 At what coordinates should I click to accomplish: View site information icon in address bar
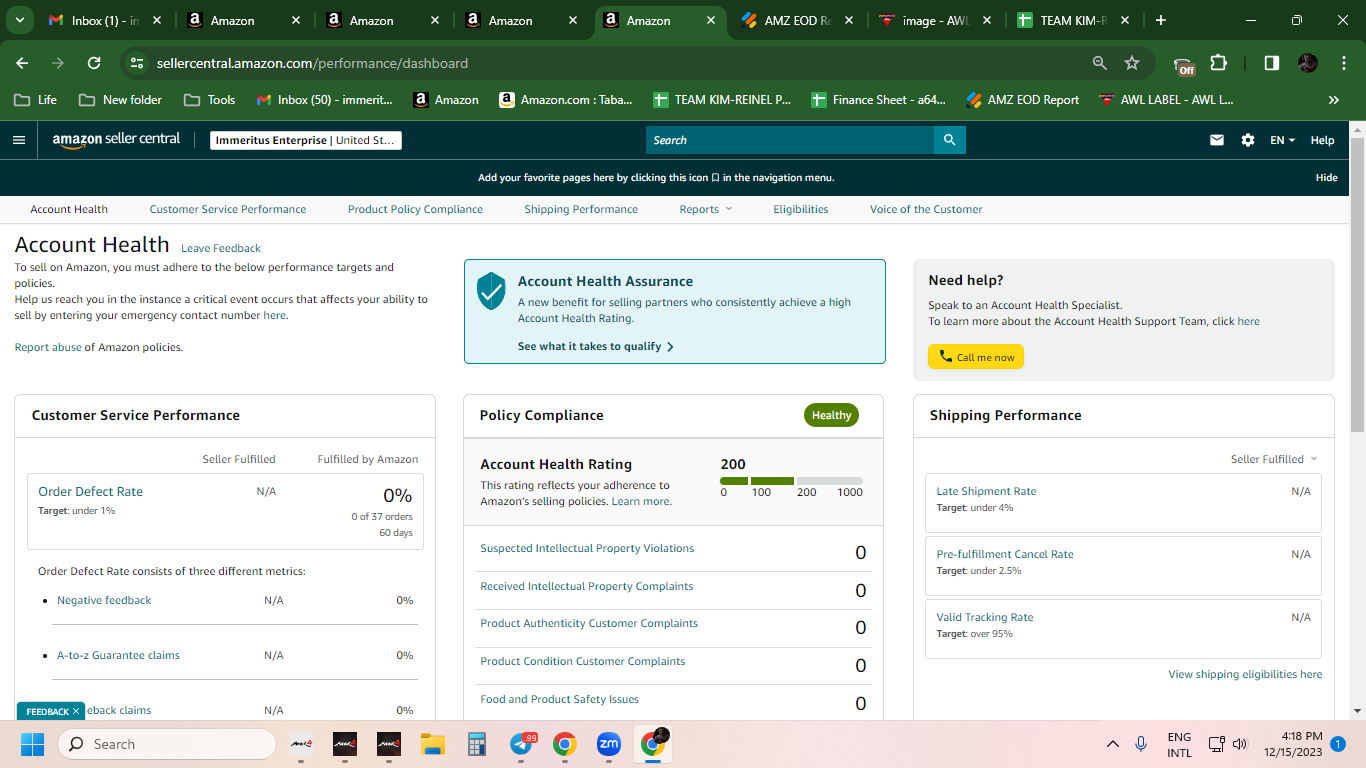pos(138,63)
